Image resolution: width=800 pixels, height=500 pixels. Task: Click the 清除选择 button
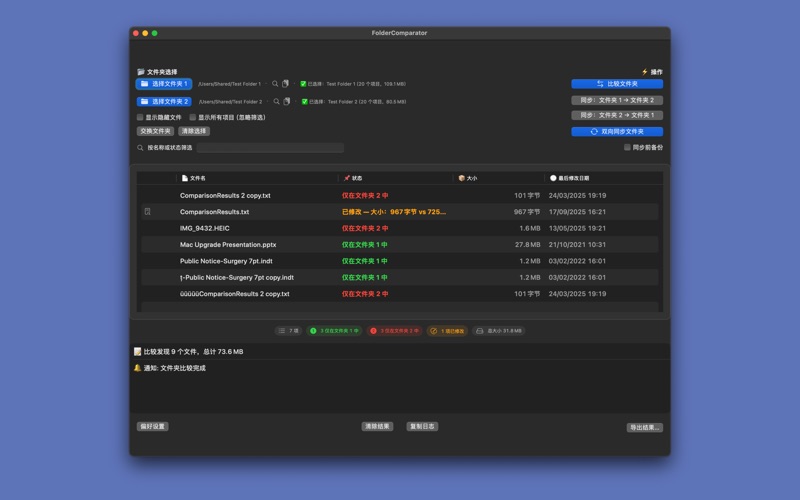(194, 131)
